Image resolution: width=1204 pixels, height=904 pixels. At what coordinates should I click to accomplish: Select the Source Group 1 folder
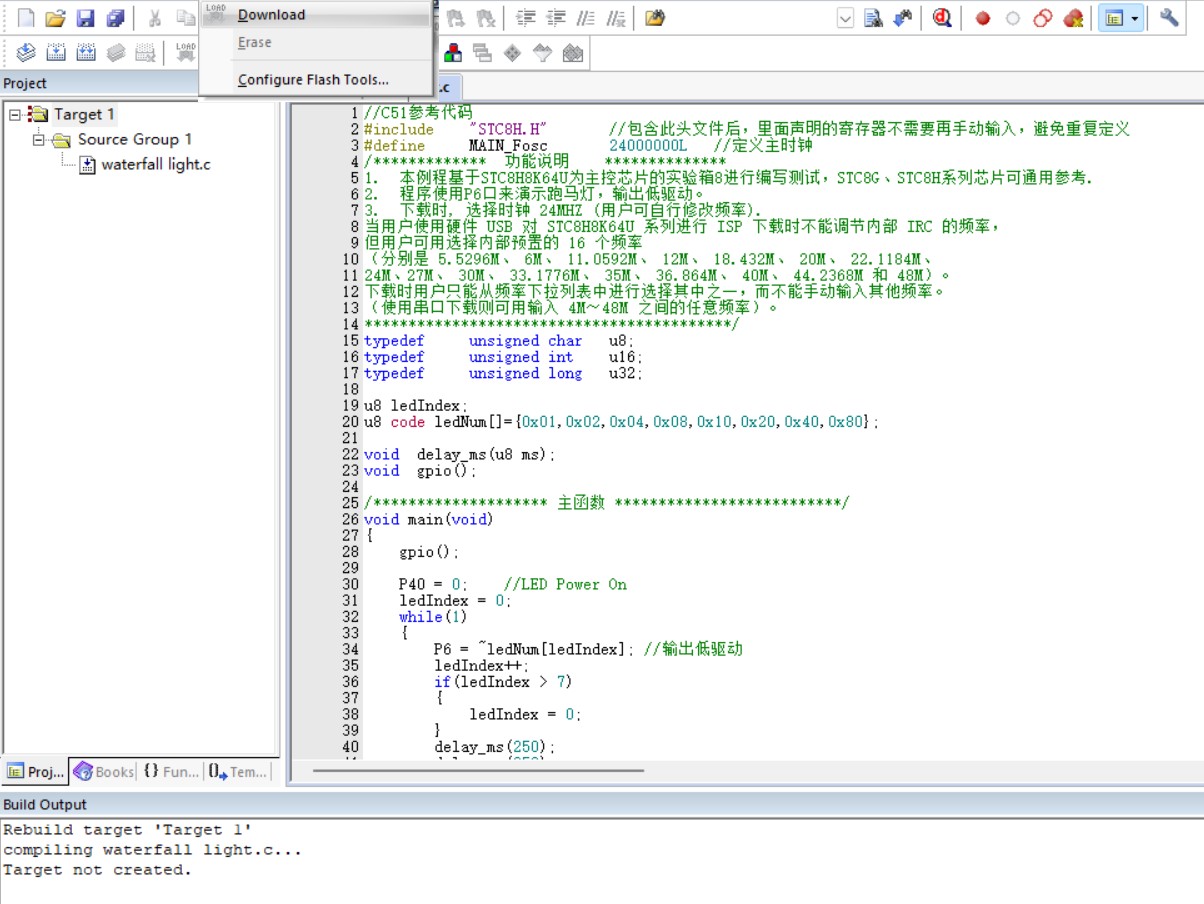tap(135, 139)
